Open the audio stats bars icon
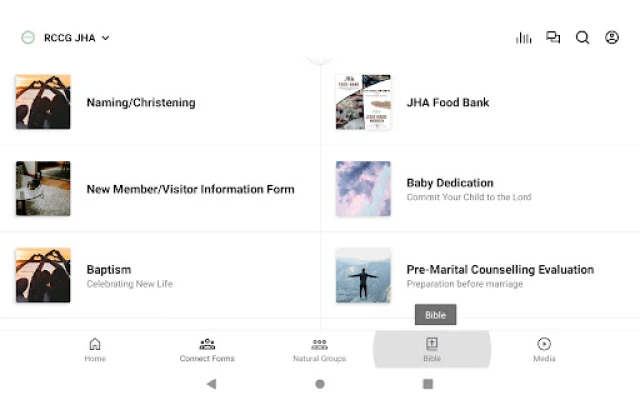This screenshot has width=640, height=400. 523,38
